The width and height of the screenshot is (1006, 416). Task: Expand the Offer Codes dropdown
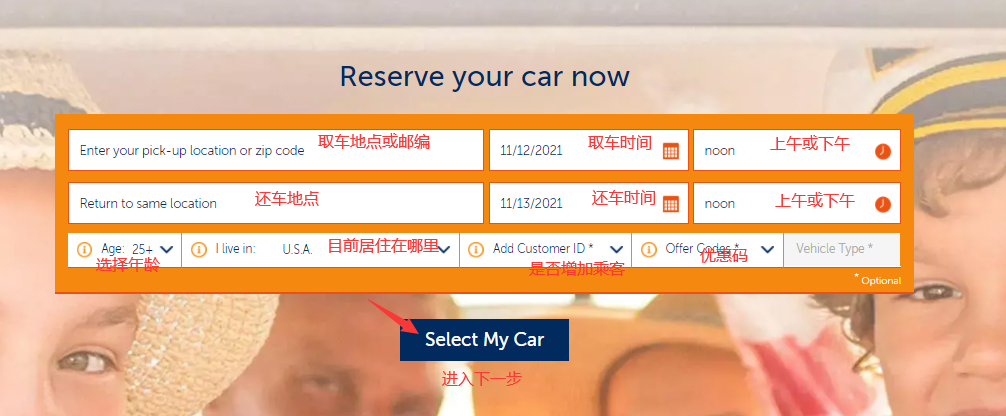pyautogui.click(x=708, y=249)
